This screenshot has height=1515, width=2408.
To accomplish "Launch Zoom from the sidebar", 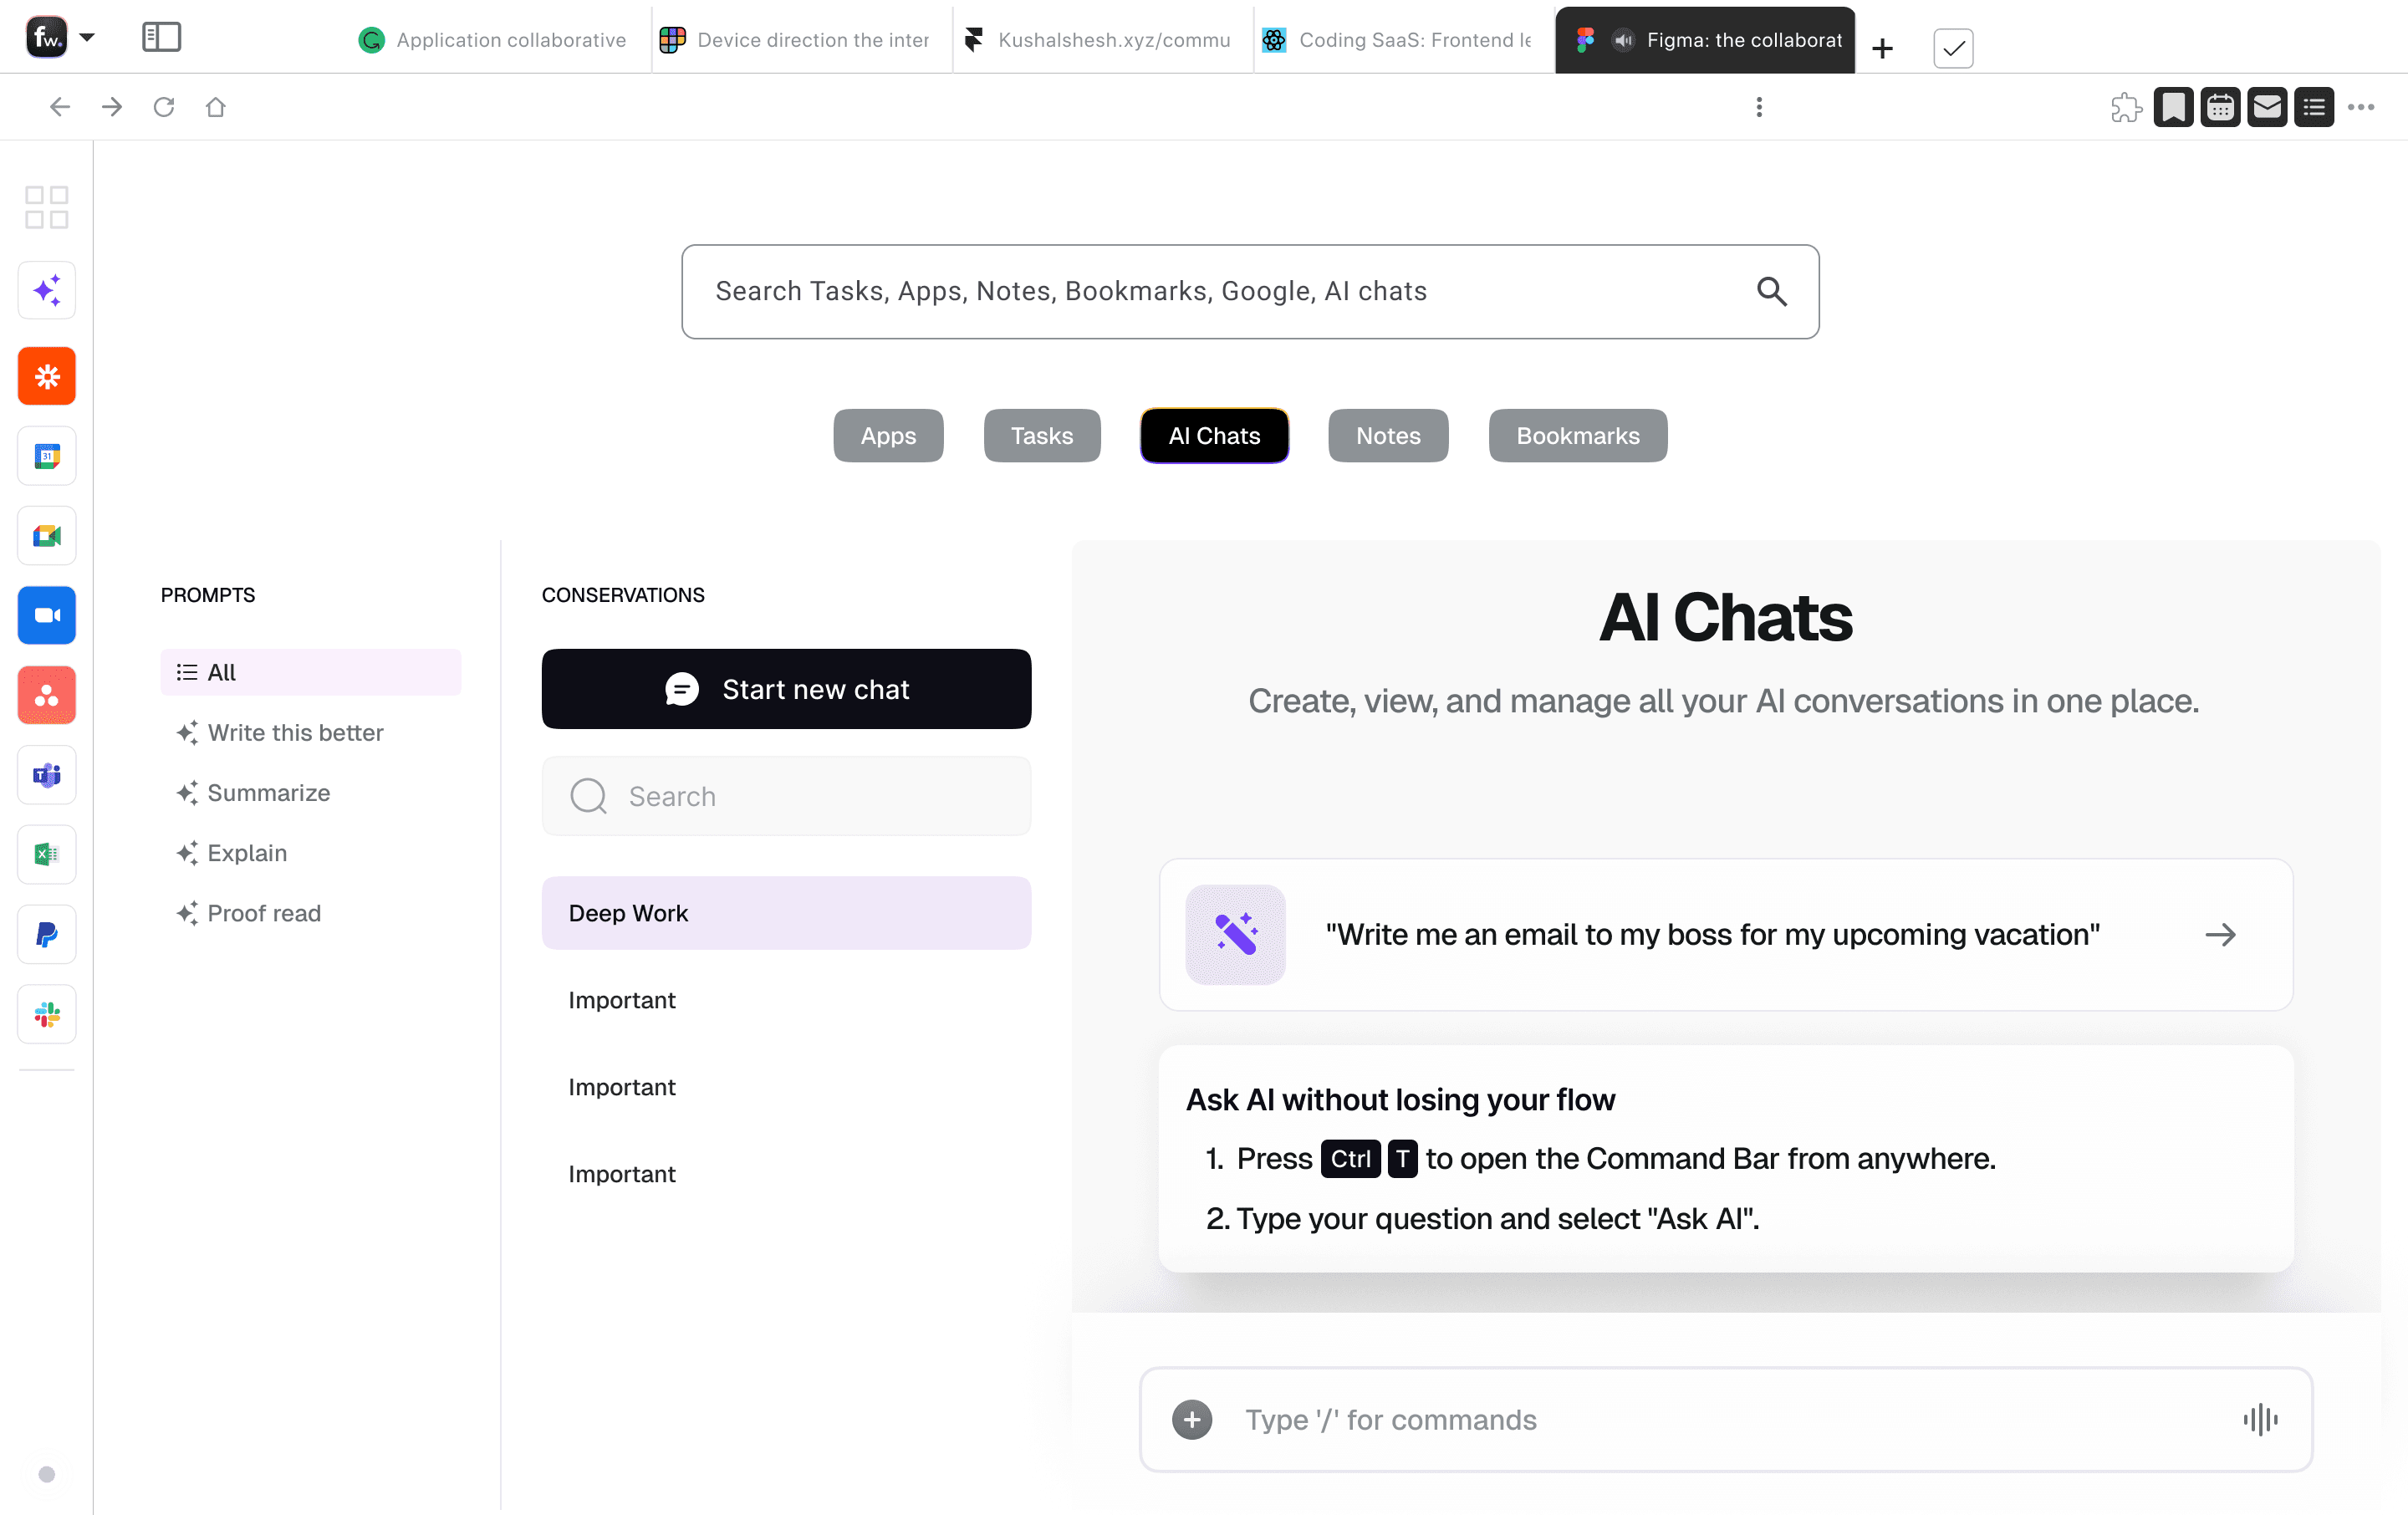I will [46, 615].
